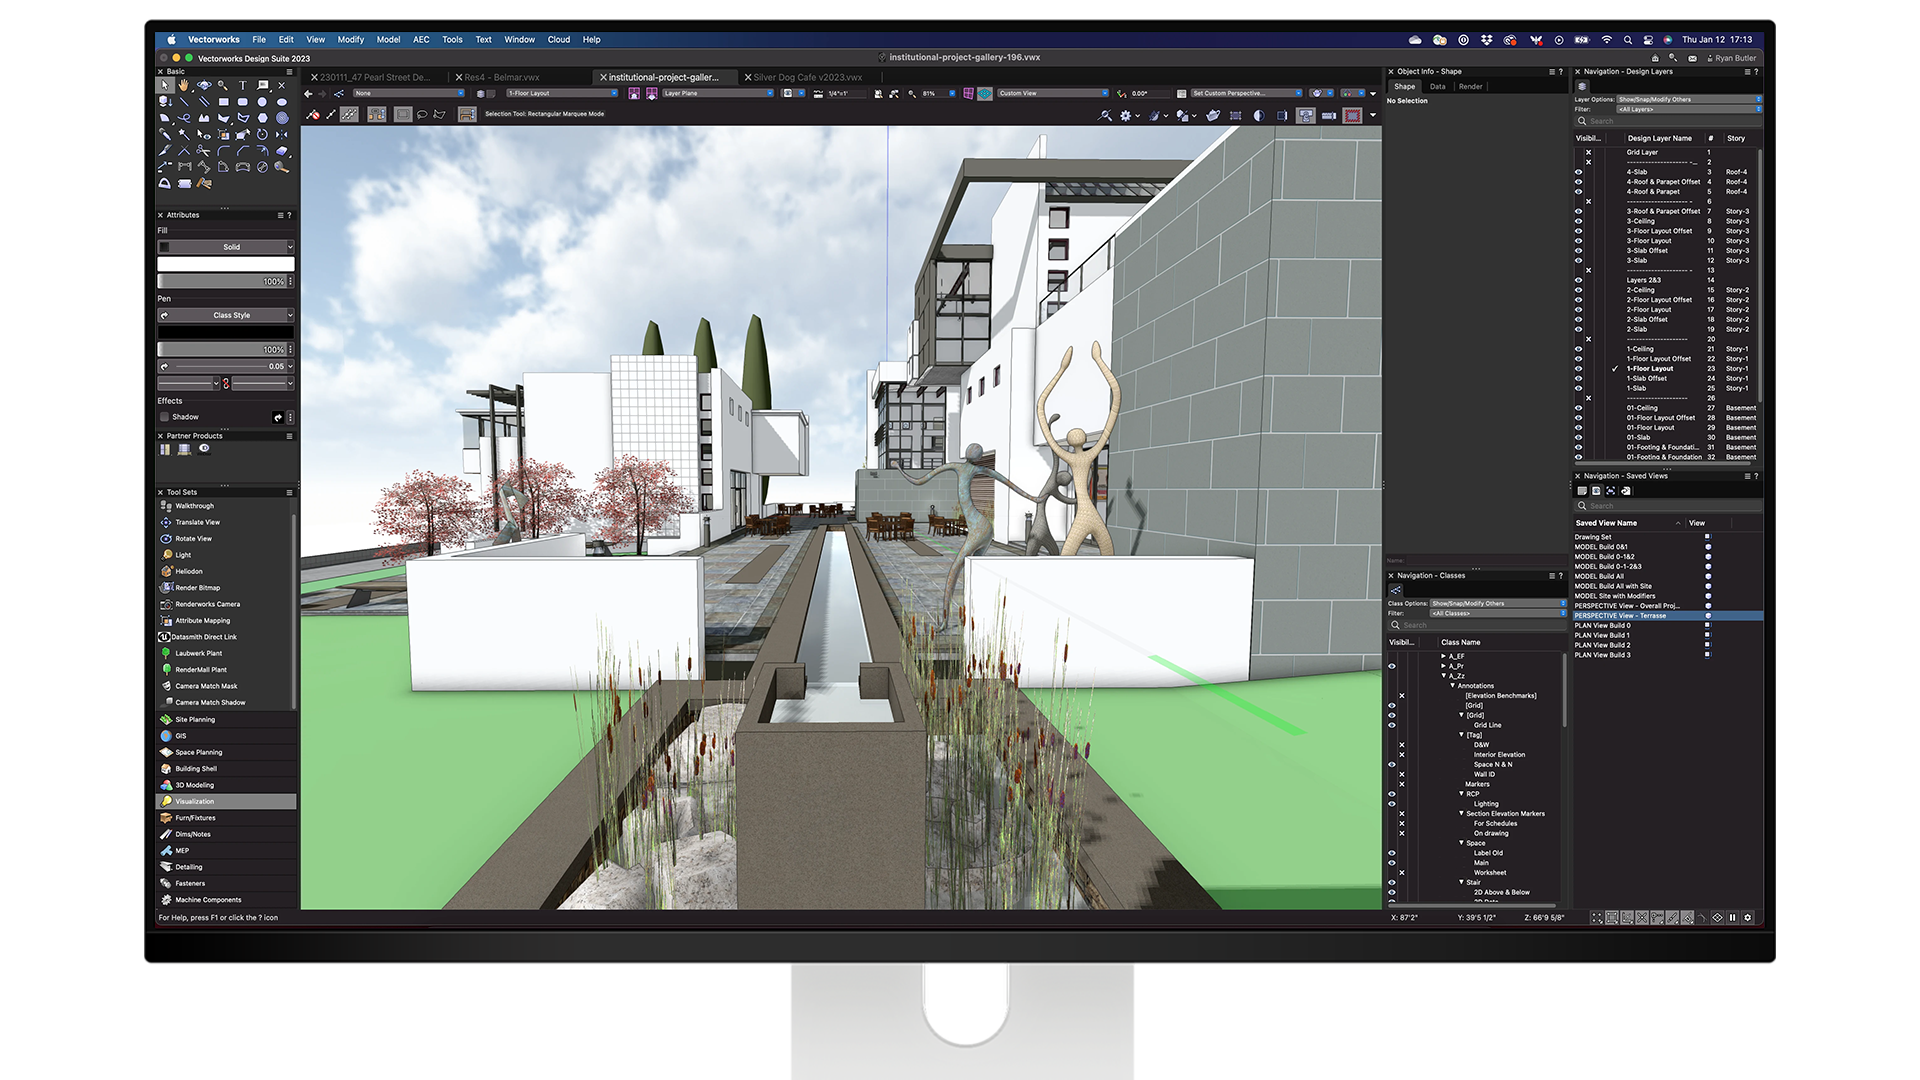Toggle visibility of the Grid Line class
This screenshot has width=1920, height=1080.
pyautogui.click(x=1391, y=725)
